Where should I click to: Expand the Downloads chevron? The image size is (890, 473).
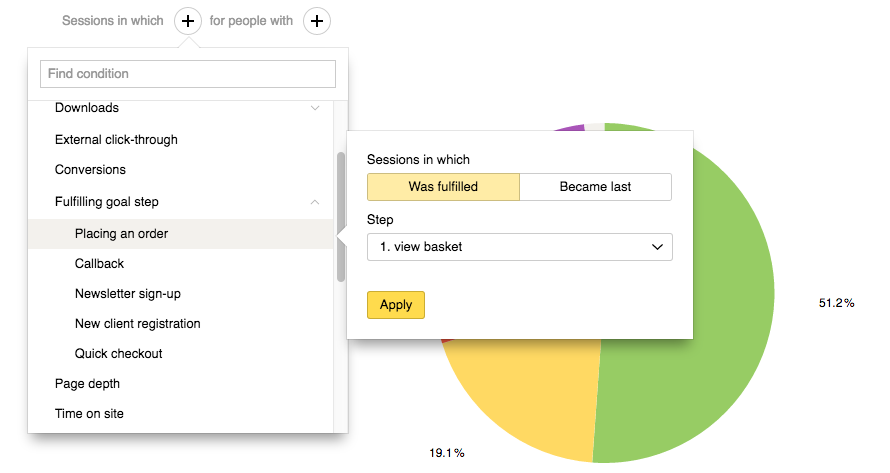point(315,108)
